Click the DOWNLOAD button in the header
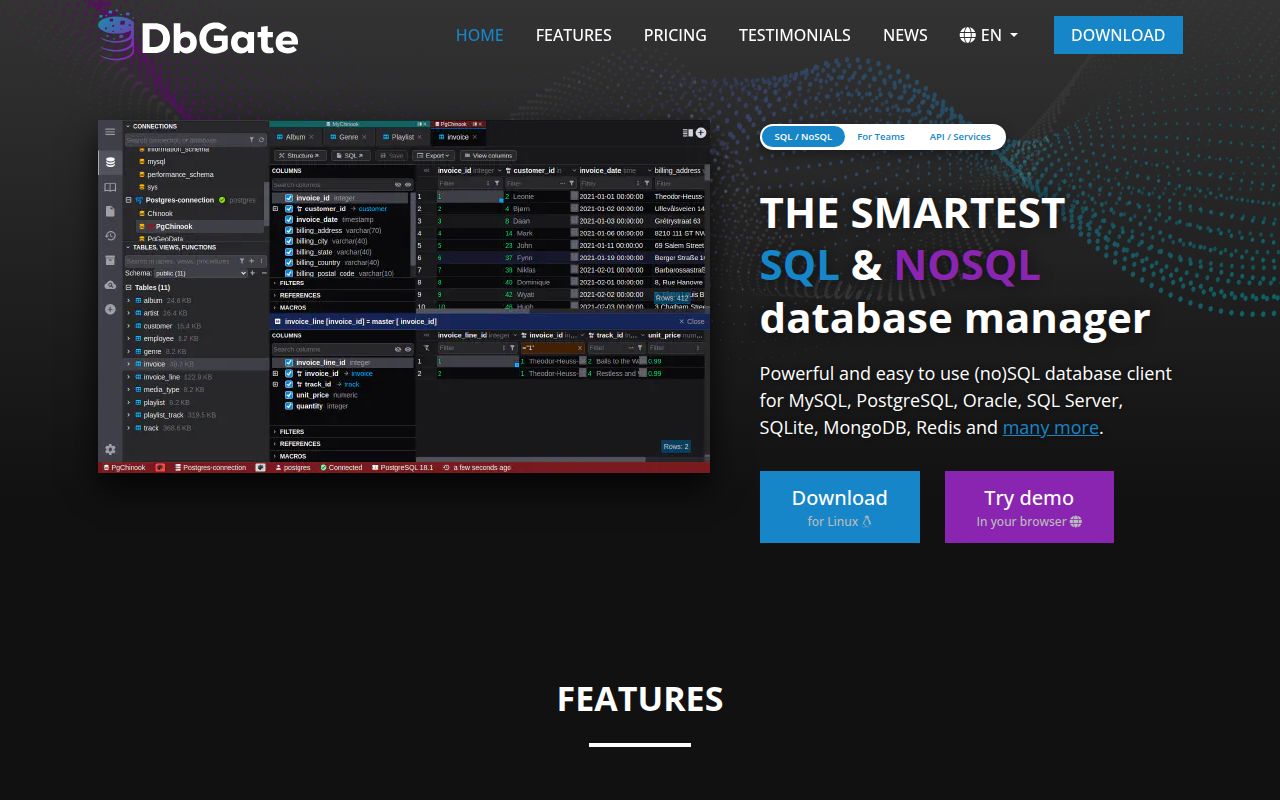Image resolution: width=1280 pixels, height=800 pixels. tap(1118, 35)
